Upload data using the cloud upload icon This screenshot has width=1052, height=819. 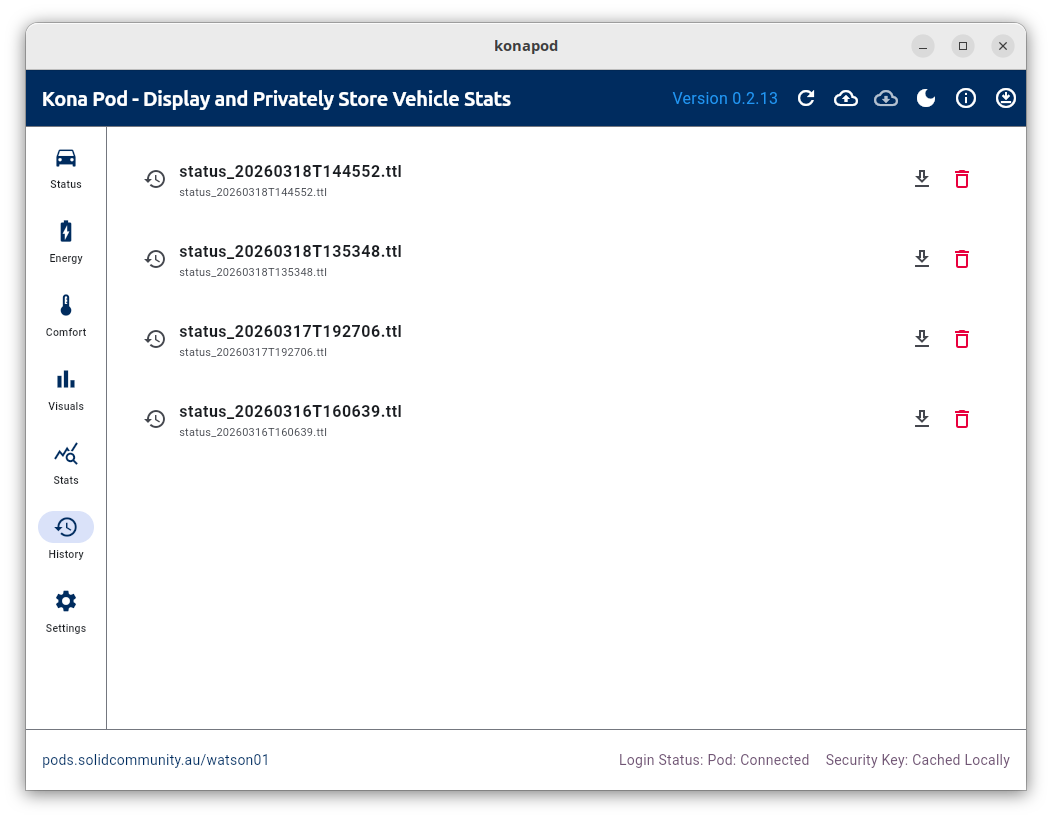[x=846, y=98]
